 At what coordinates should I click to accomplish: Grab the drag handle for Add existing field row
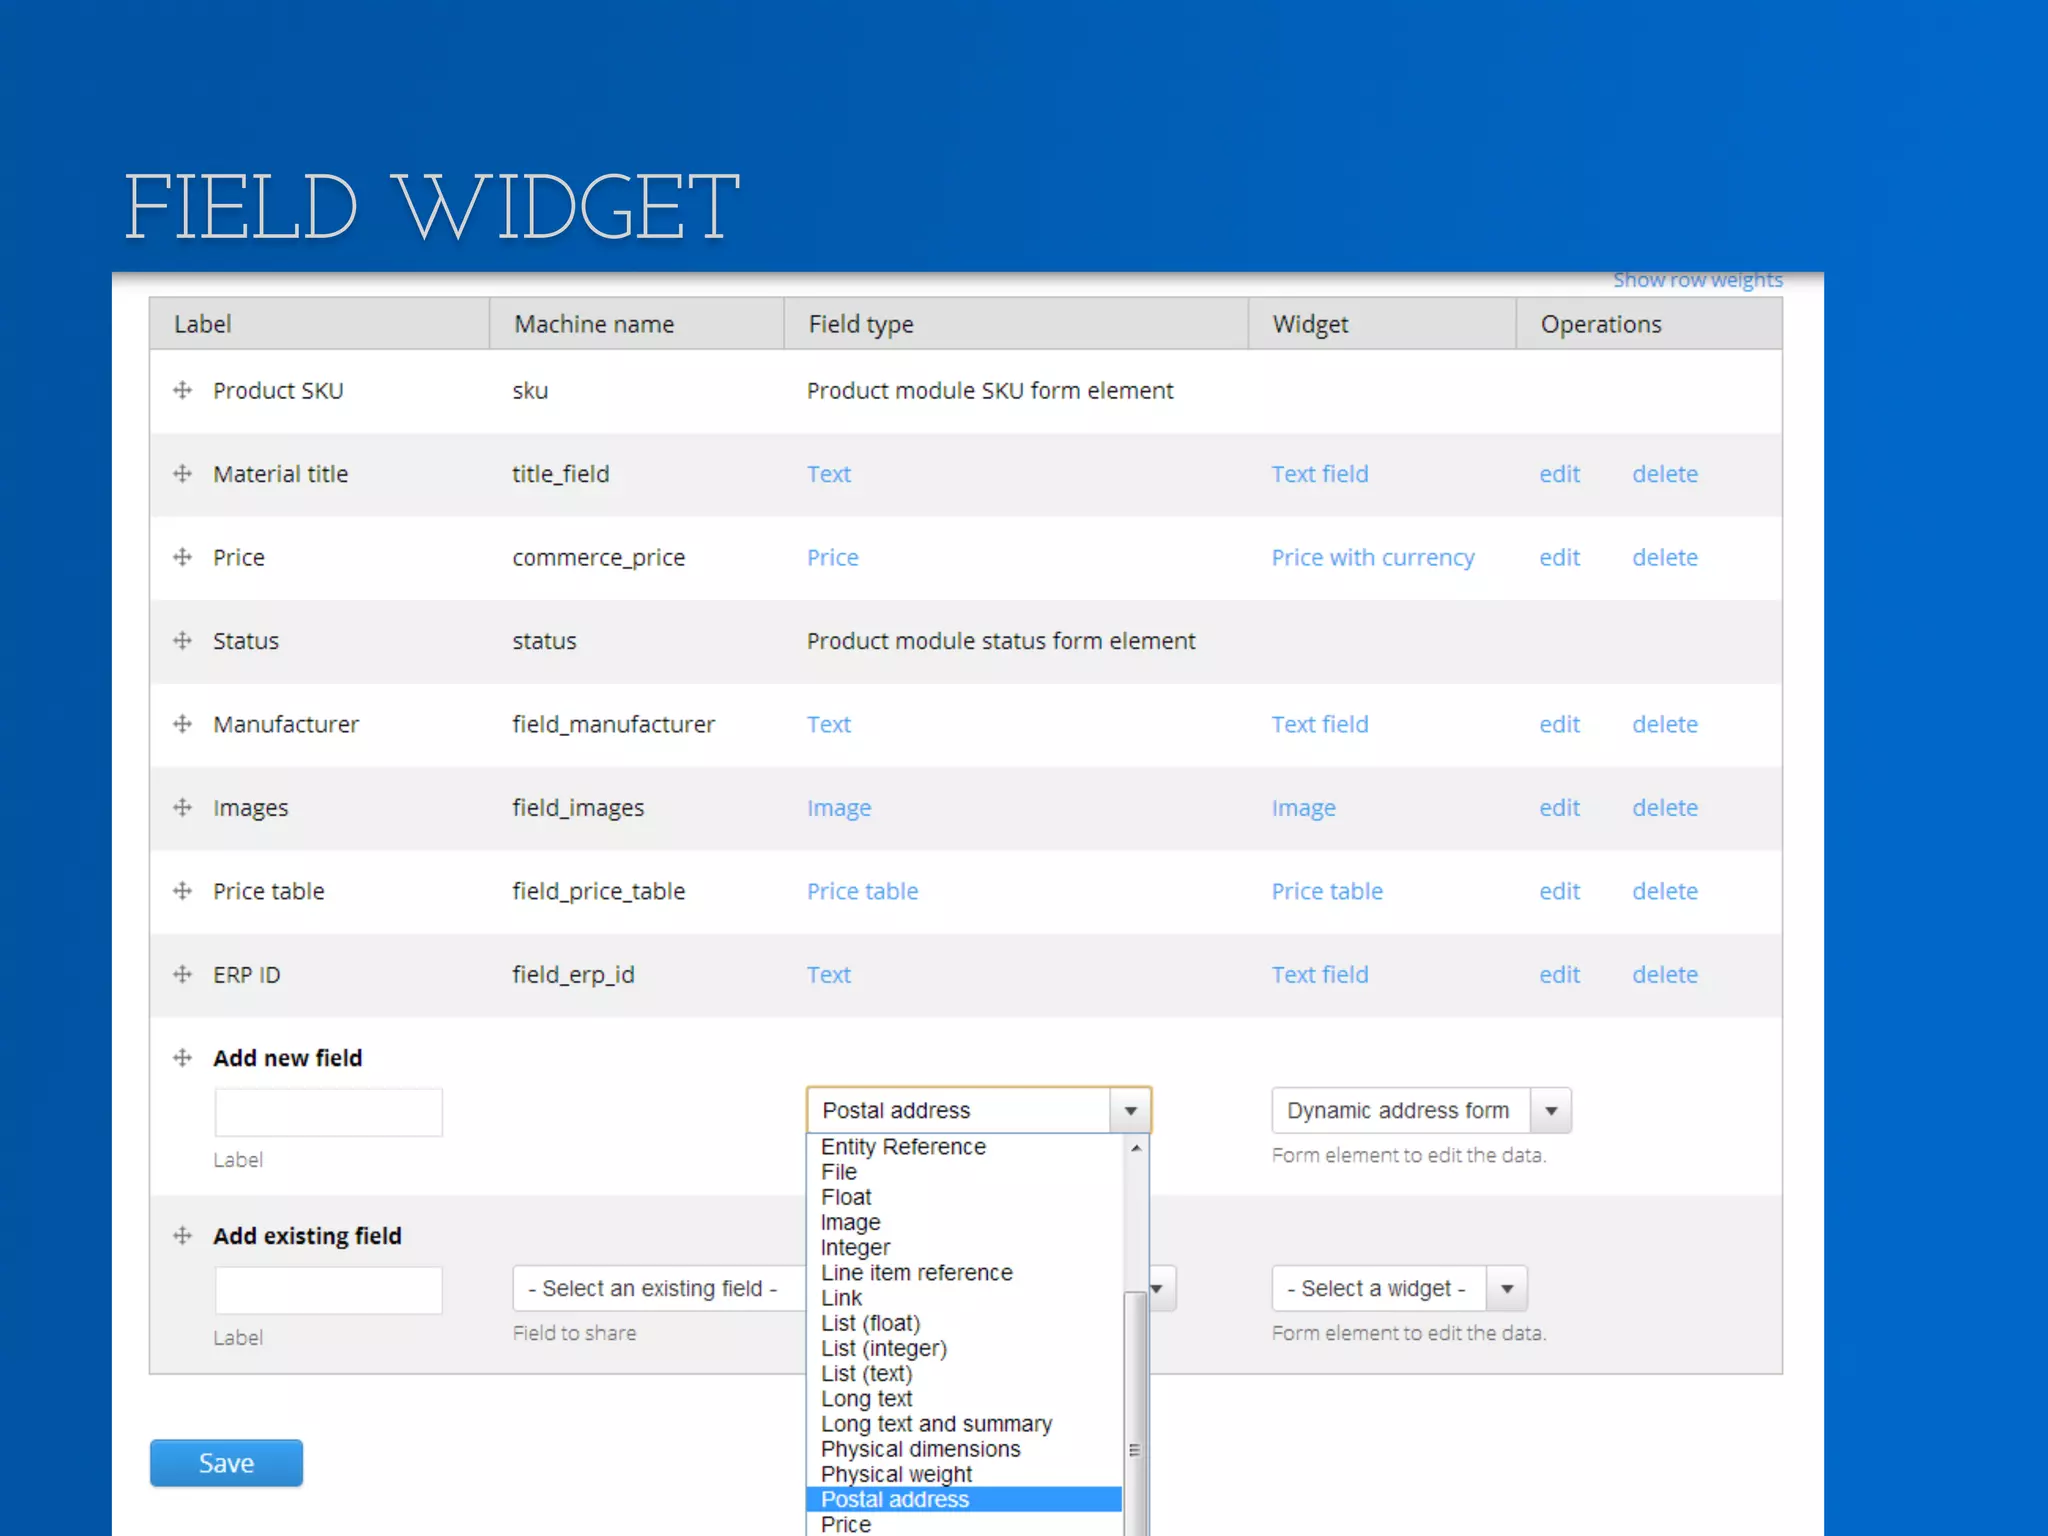182,1236
